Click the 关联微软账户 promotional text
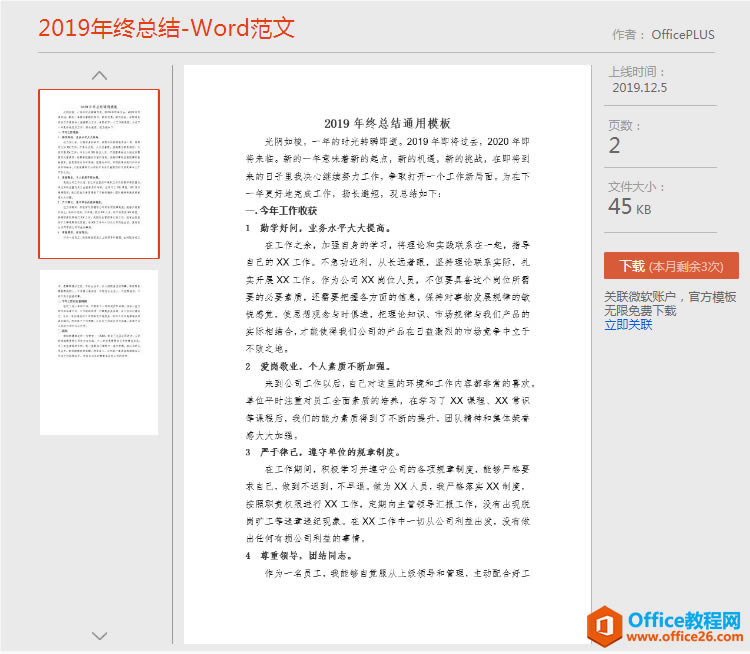 click(670, 304)
